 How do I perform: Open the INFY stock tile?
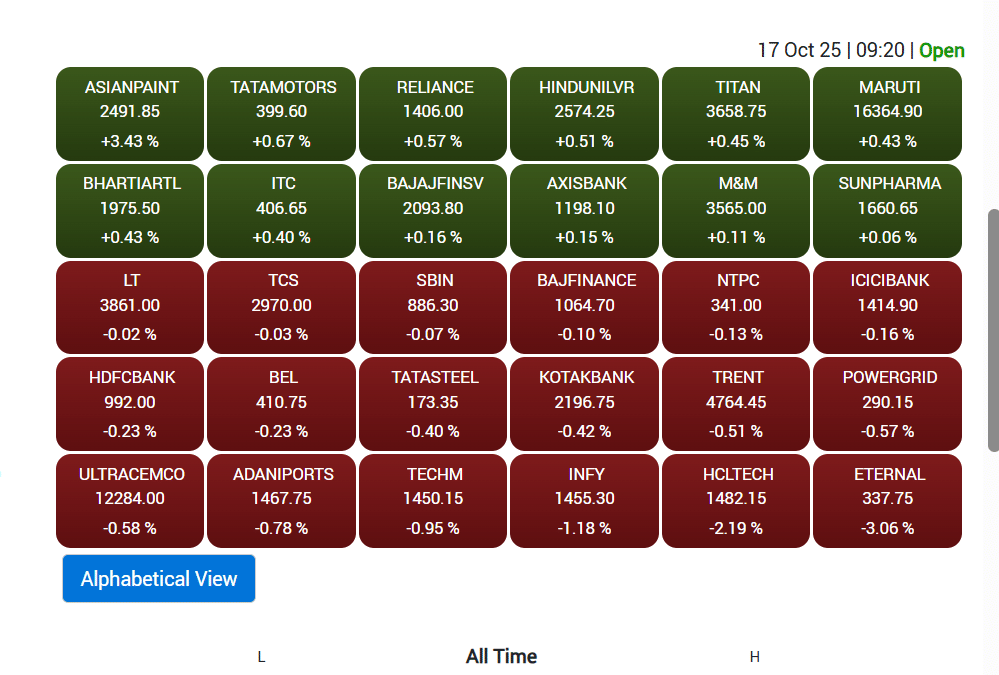coord(584,501)
